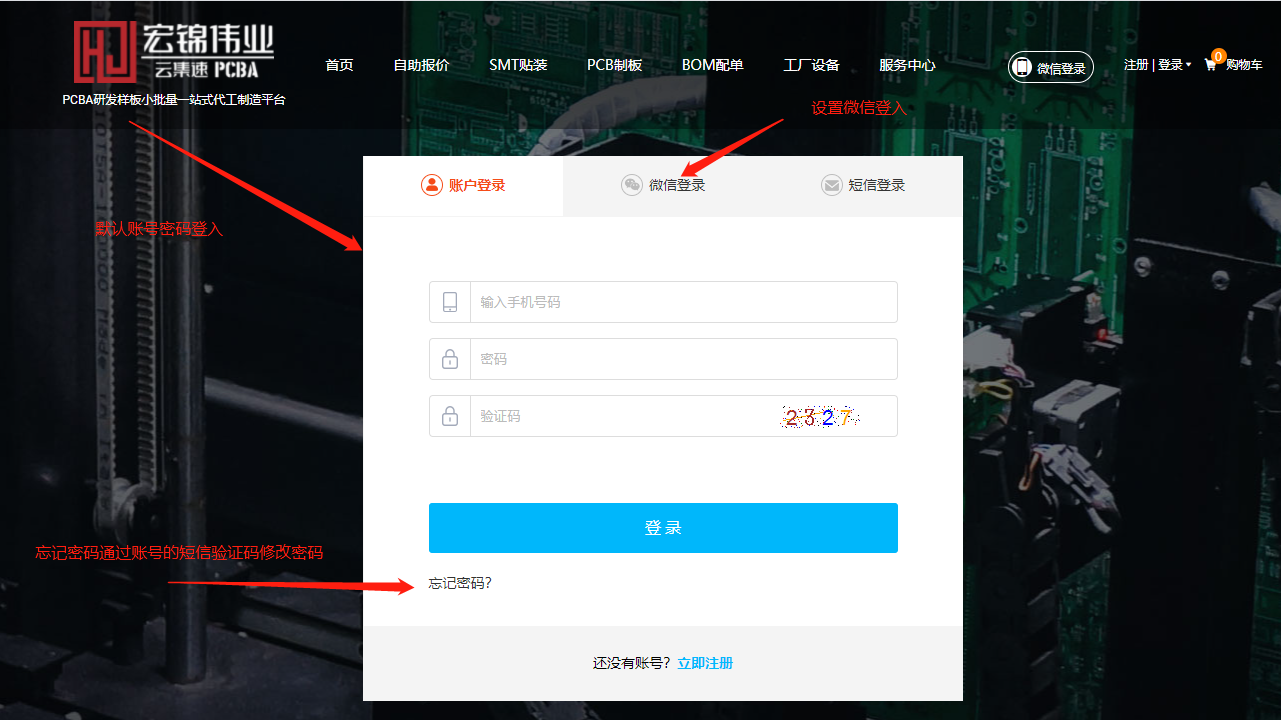
Task: Expand the 登录 dropdown arrow
Action: (1190, 64)
